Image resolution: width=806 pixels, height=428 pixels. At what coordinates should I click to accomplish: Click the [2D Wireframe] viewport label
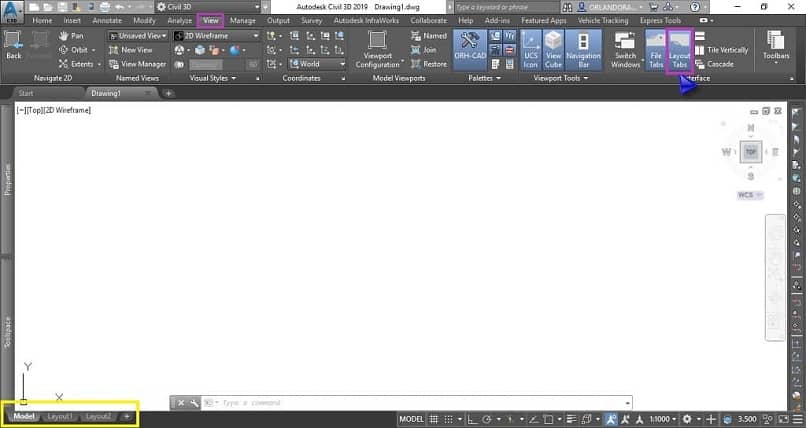click(67, 110)
